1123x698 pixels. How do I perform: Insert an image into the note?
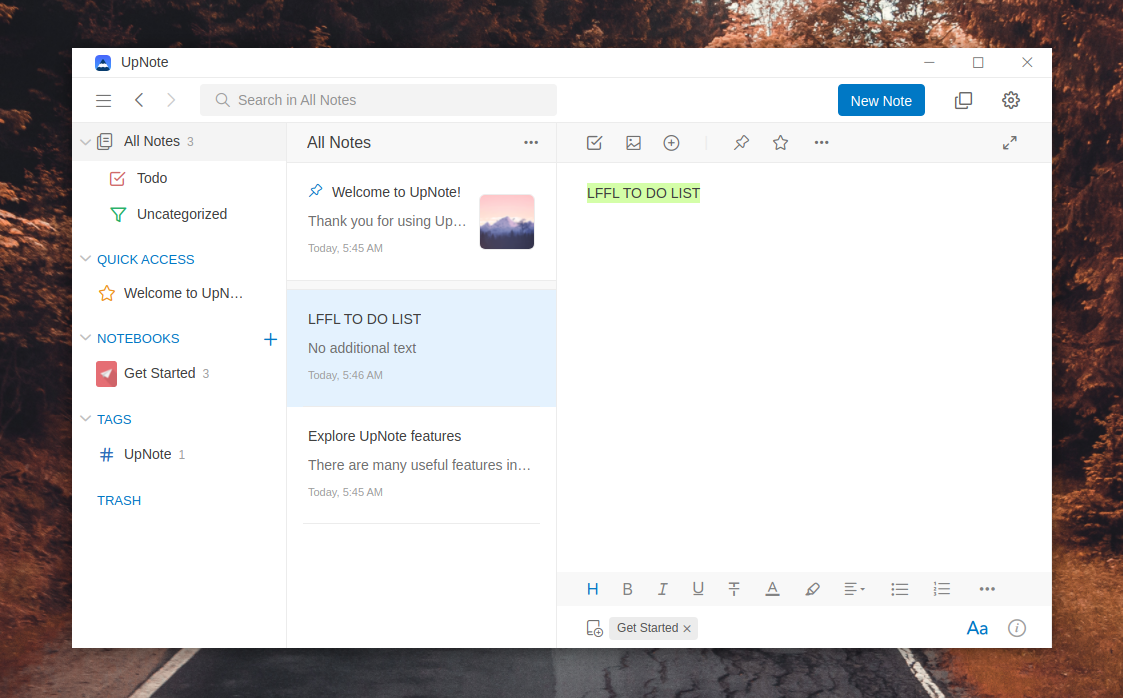tap(633, 142)
